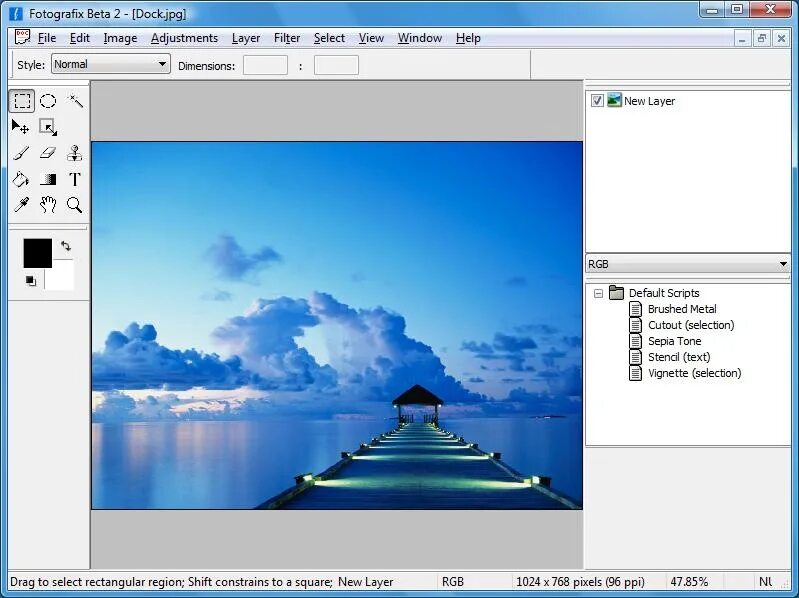799x598 pixels.
Task: Maximize the Fotografix application window
Action: click(737, 10)
